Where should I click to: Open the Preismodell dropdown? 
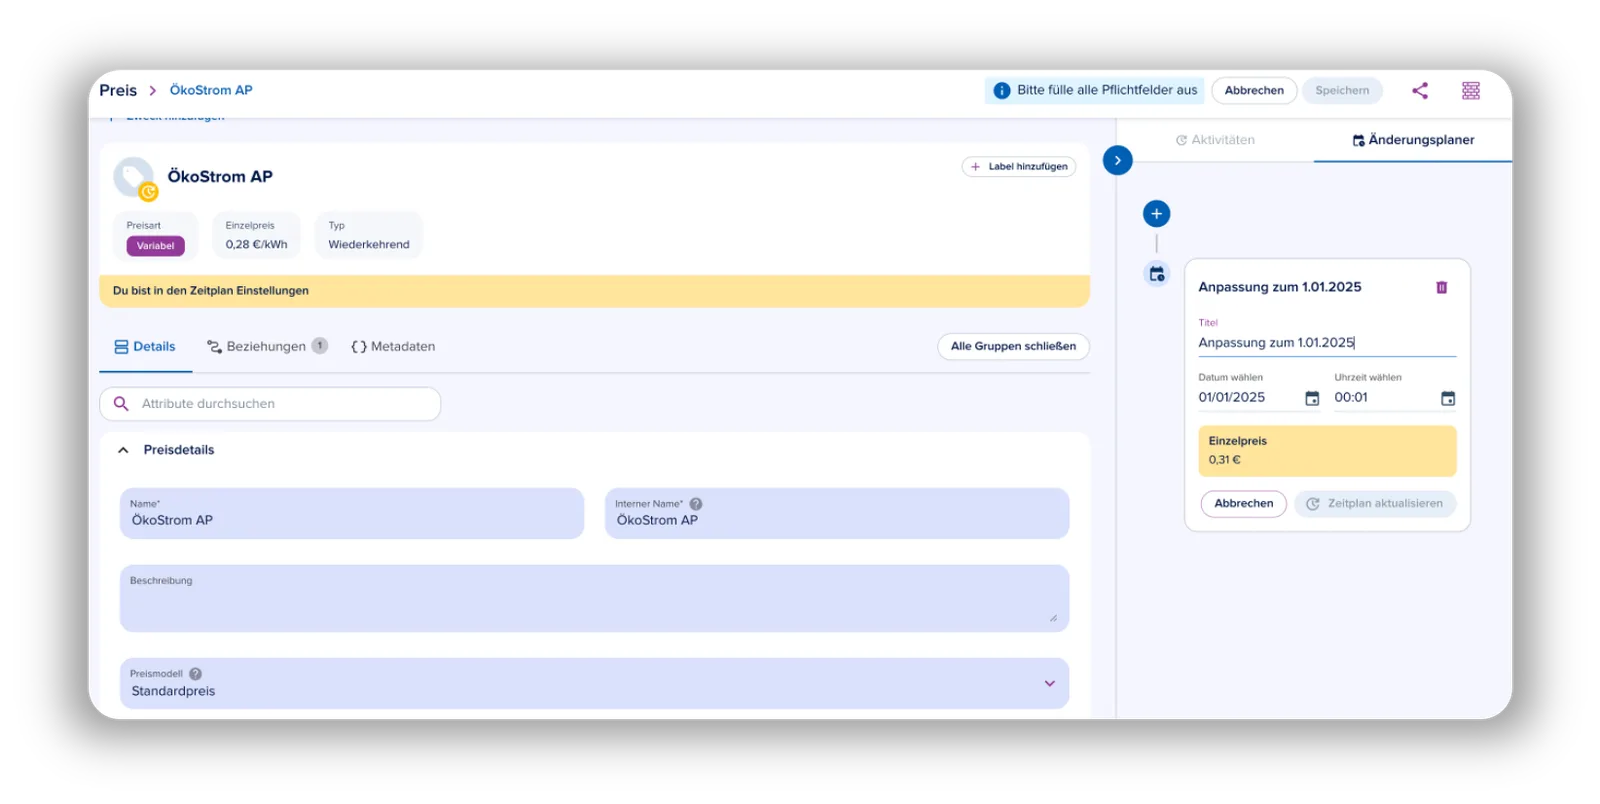(x=595, y=684)
